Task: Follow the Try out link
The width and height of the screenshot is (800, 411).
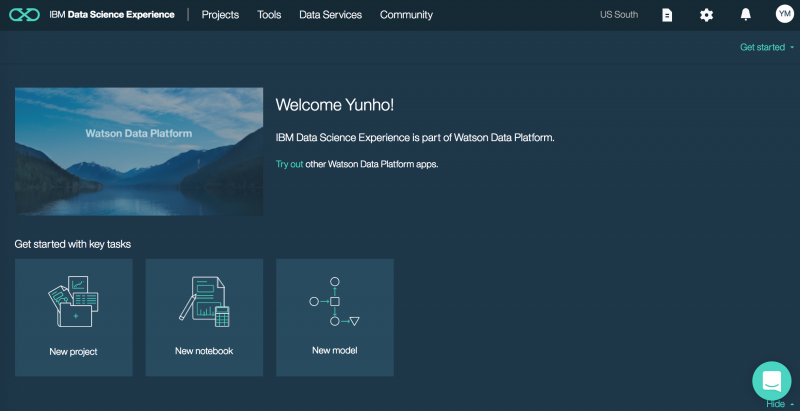Action: pos(289,164)
